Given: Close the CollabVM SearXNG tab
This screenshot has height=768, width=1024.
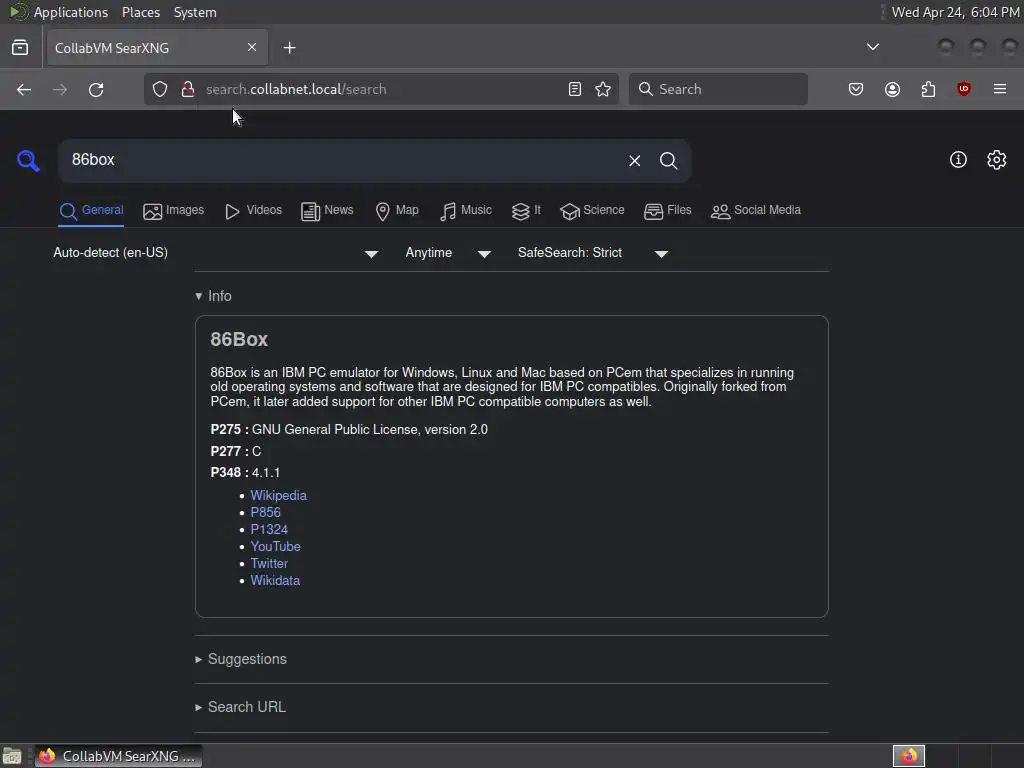Looking at the screenshot, I should tap(252, 48).
